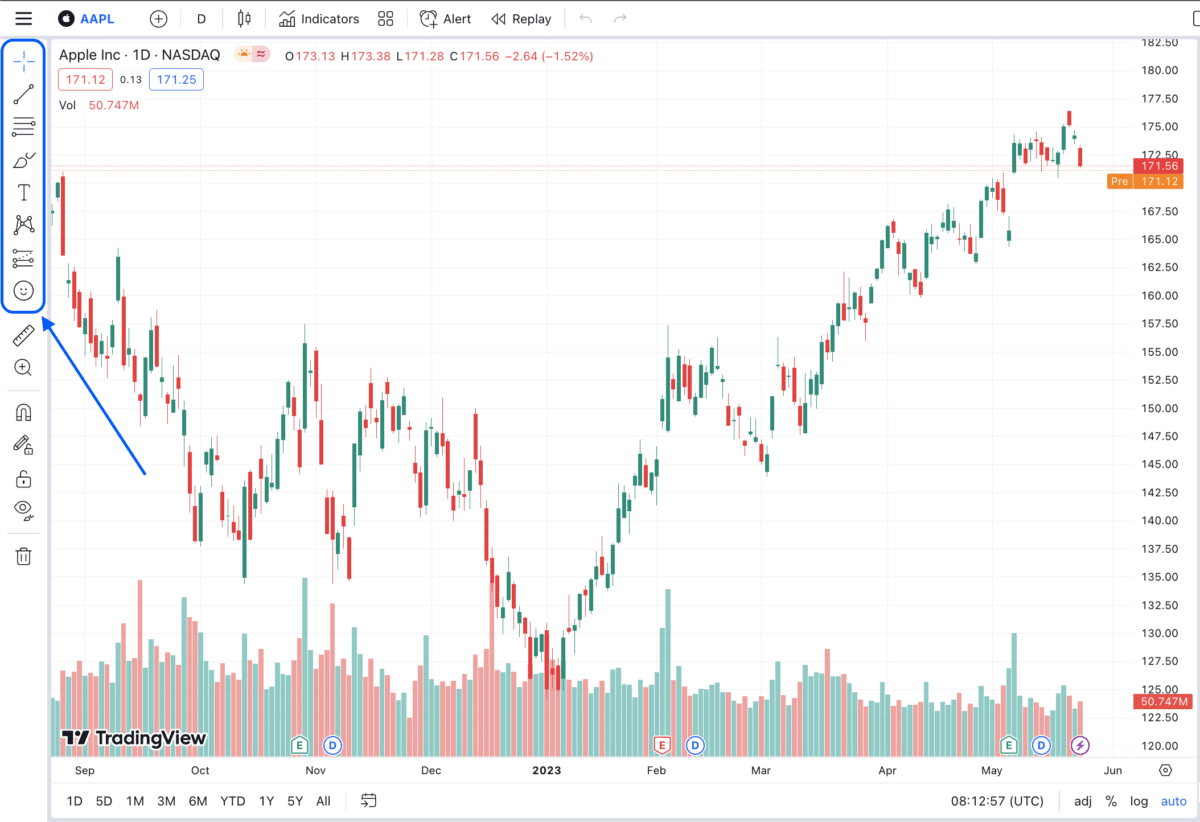This screenshot has width=1200, height=822.
Task: Click the zoom in magnifier tool
Action: point(24,368)
